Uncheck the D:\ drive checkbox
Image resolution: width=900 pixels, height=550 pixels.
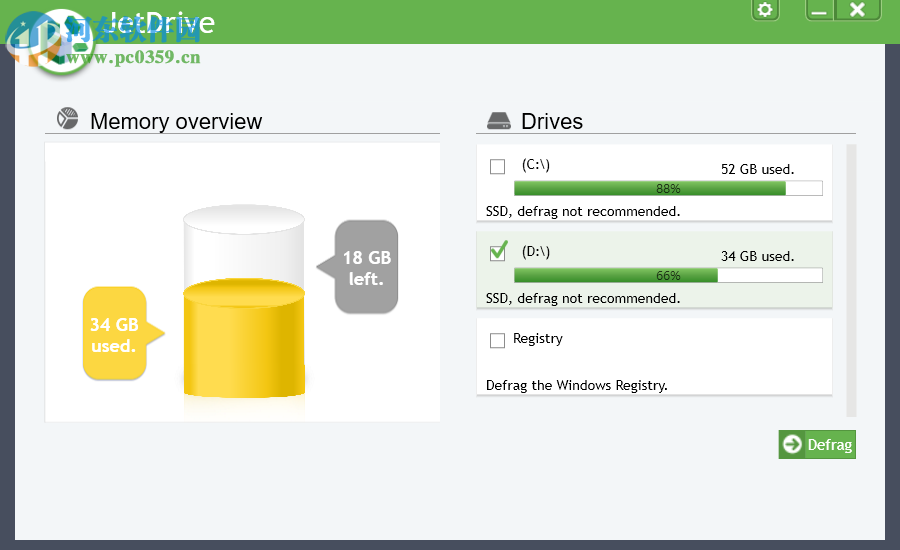pyautogui.click(x=498, y=253)
